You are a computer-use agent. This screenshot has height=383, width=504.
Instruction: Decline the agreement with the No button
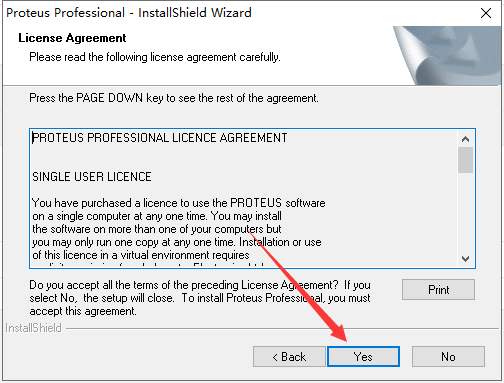coord(448,356)
